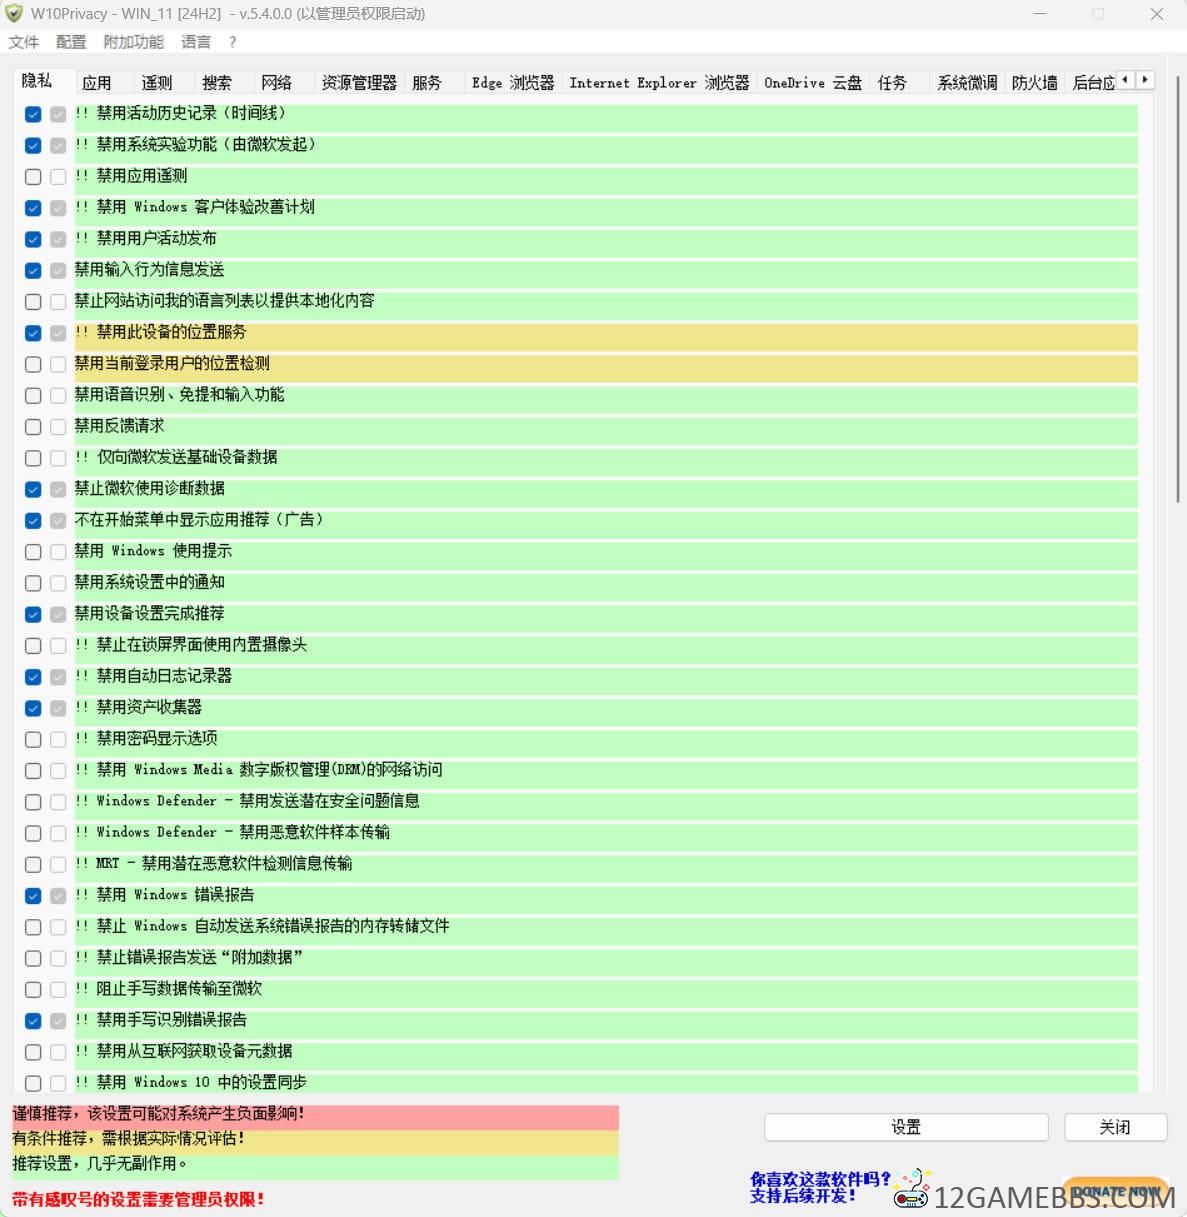Check 仅向微软发送基础设备数据 checkbox
The height and width of the screenshot is (1217, 1187).
click(33, 458)
